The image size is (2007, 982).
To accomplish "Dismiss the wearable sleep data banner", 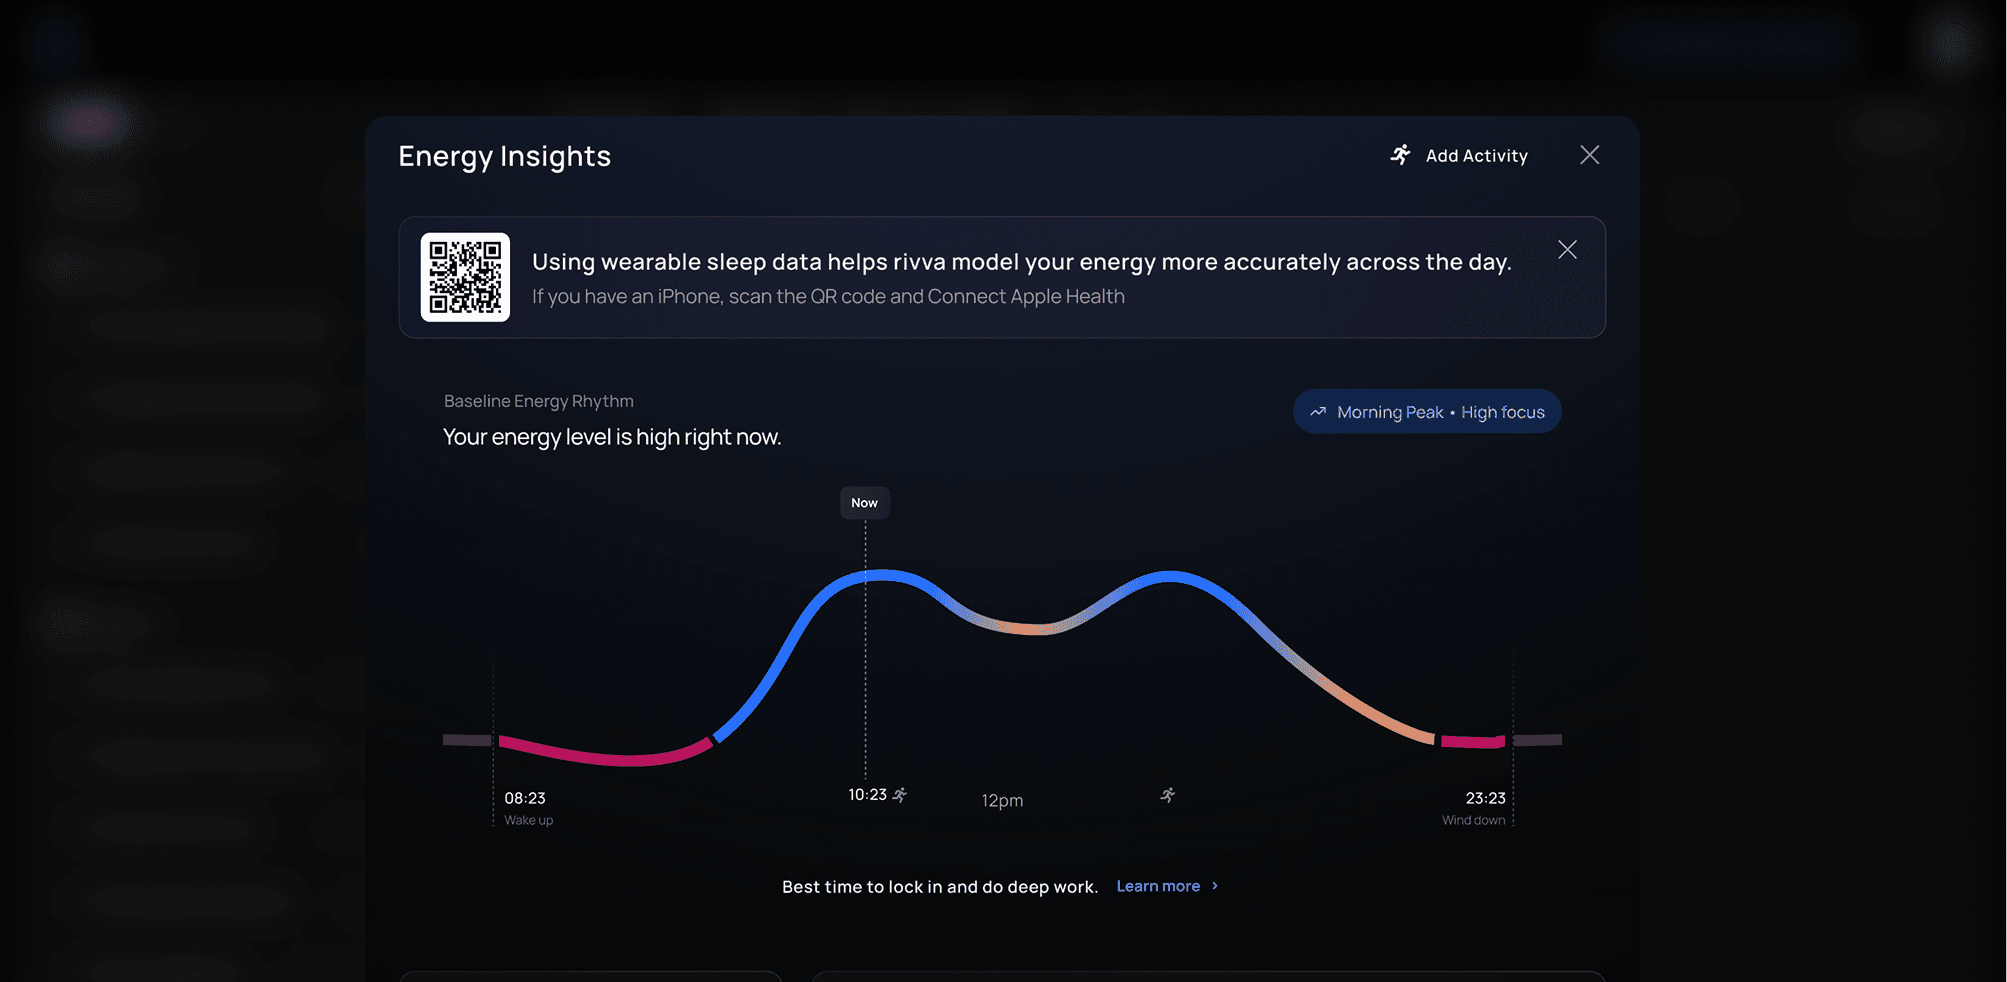I will (x=1567, y=249).
